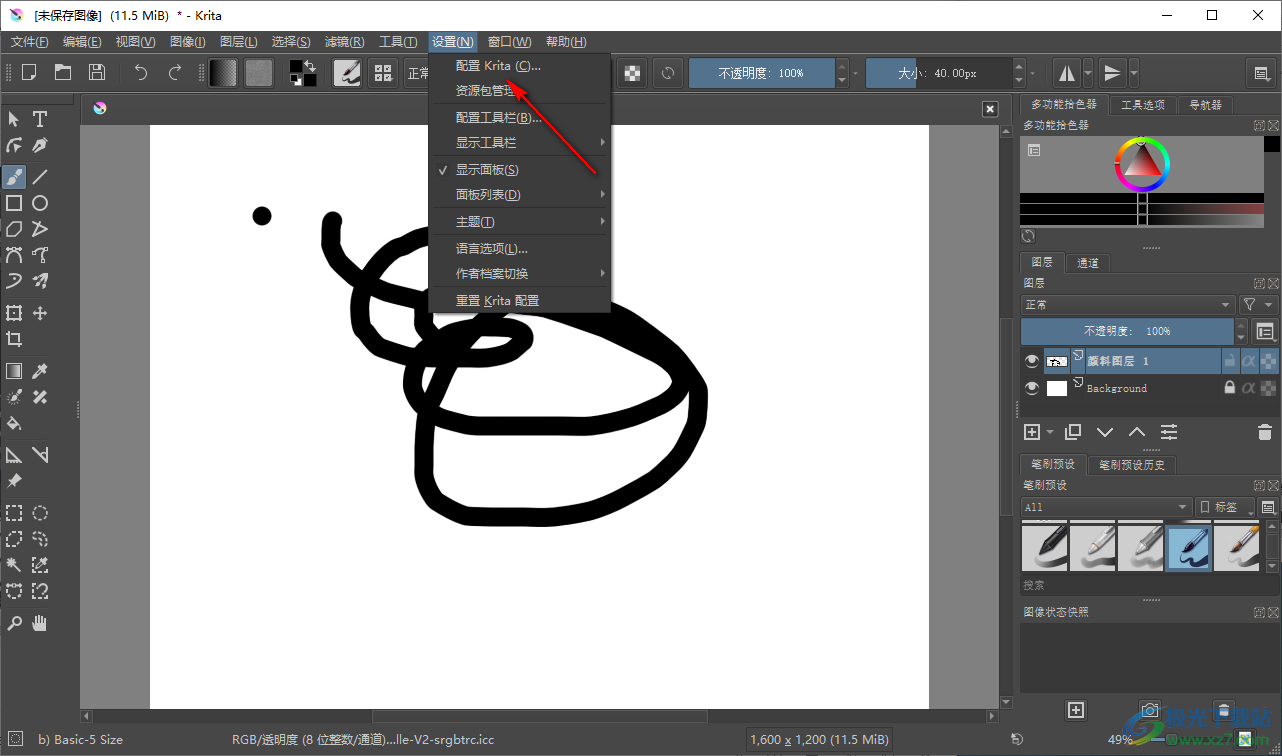Toggle lock on the Background layer
This screenshot has width=1282, height=756.
coord(1230,388)
